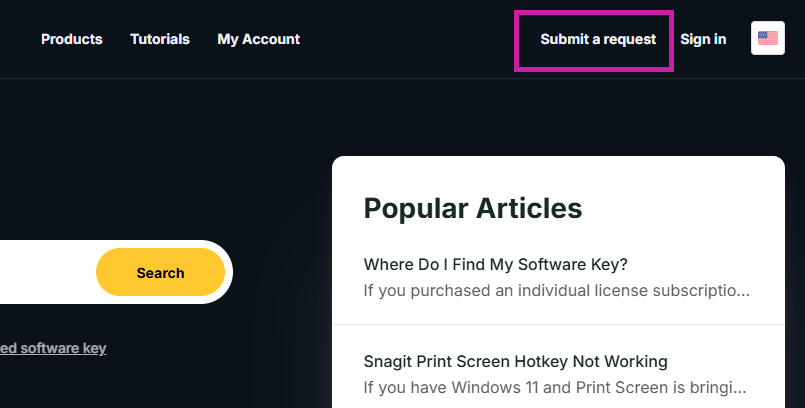The height and width of the screenshot is (408, 805).
Task: Click the "If you purchased an individual license" snippet
Action: point(556,291)
